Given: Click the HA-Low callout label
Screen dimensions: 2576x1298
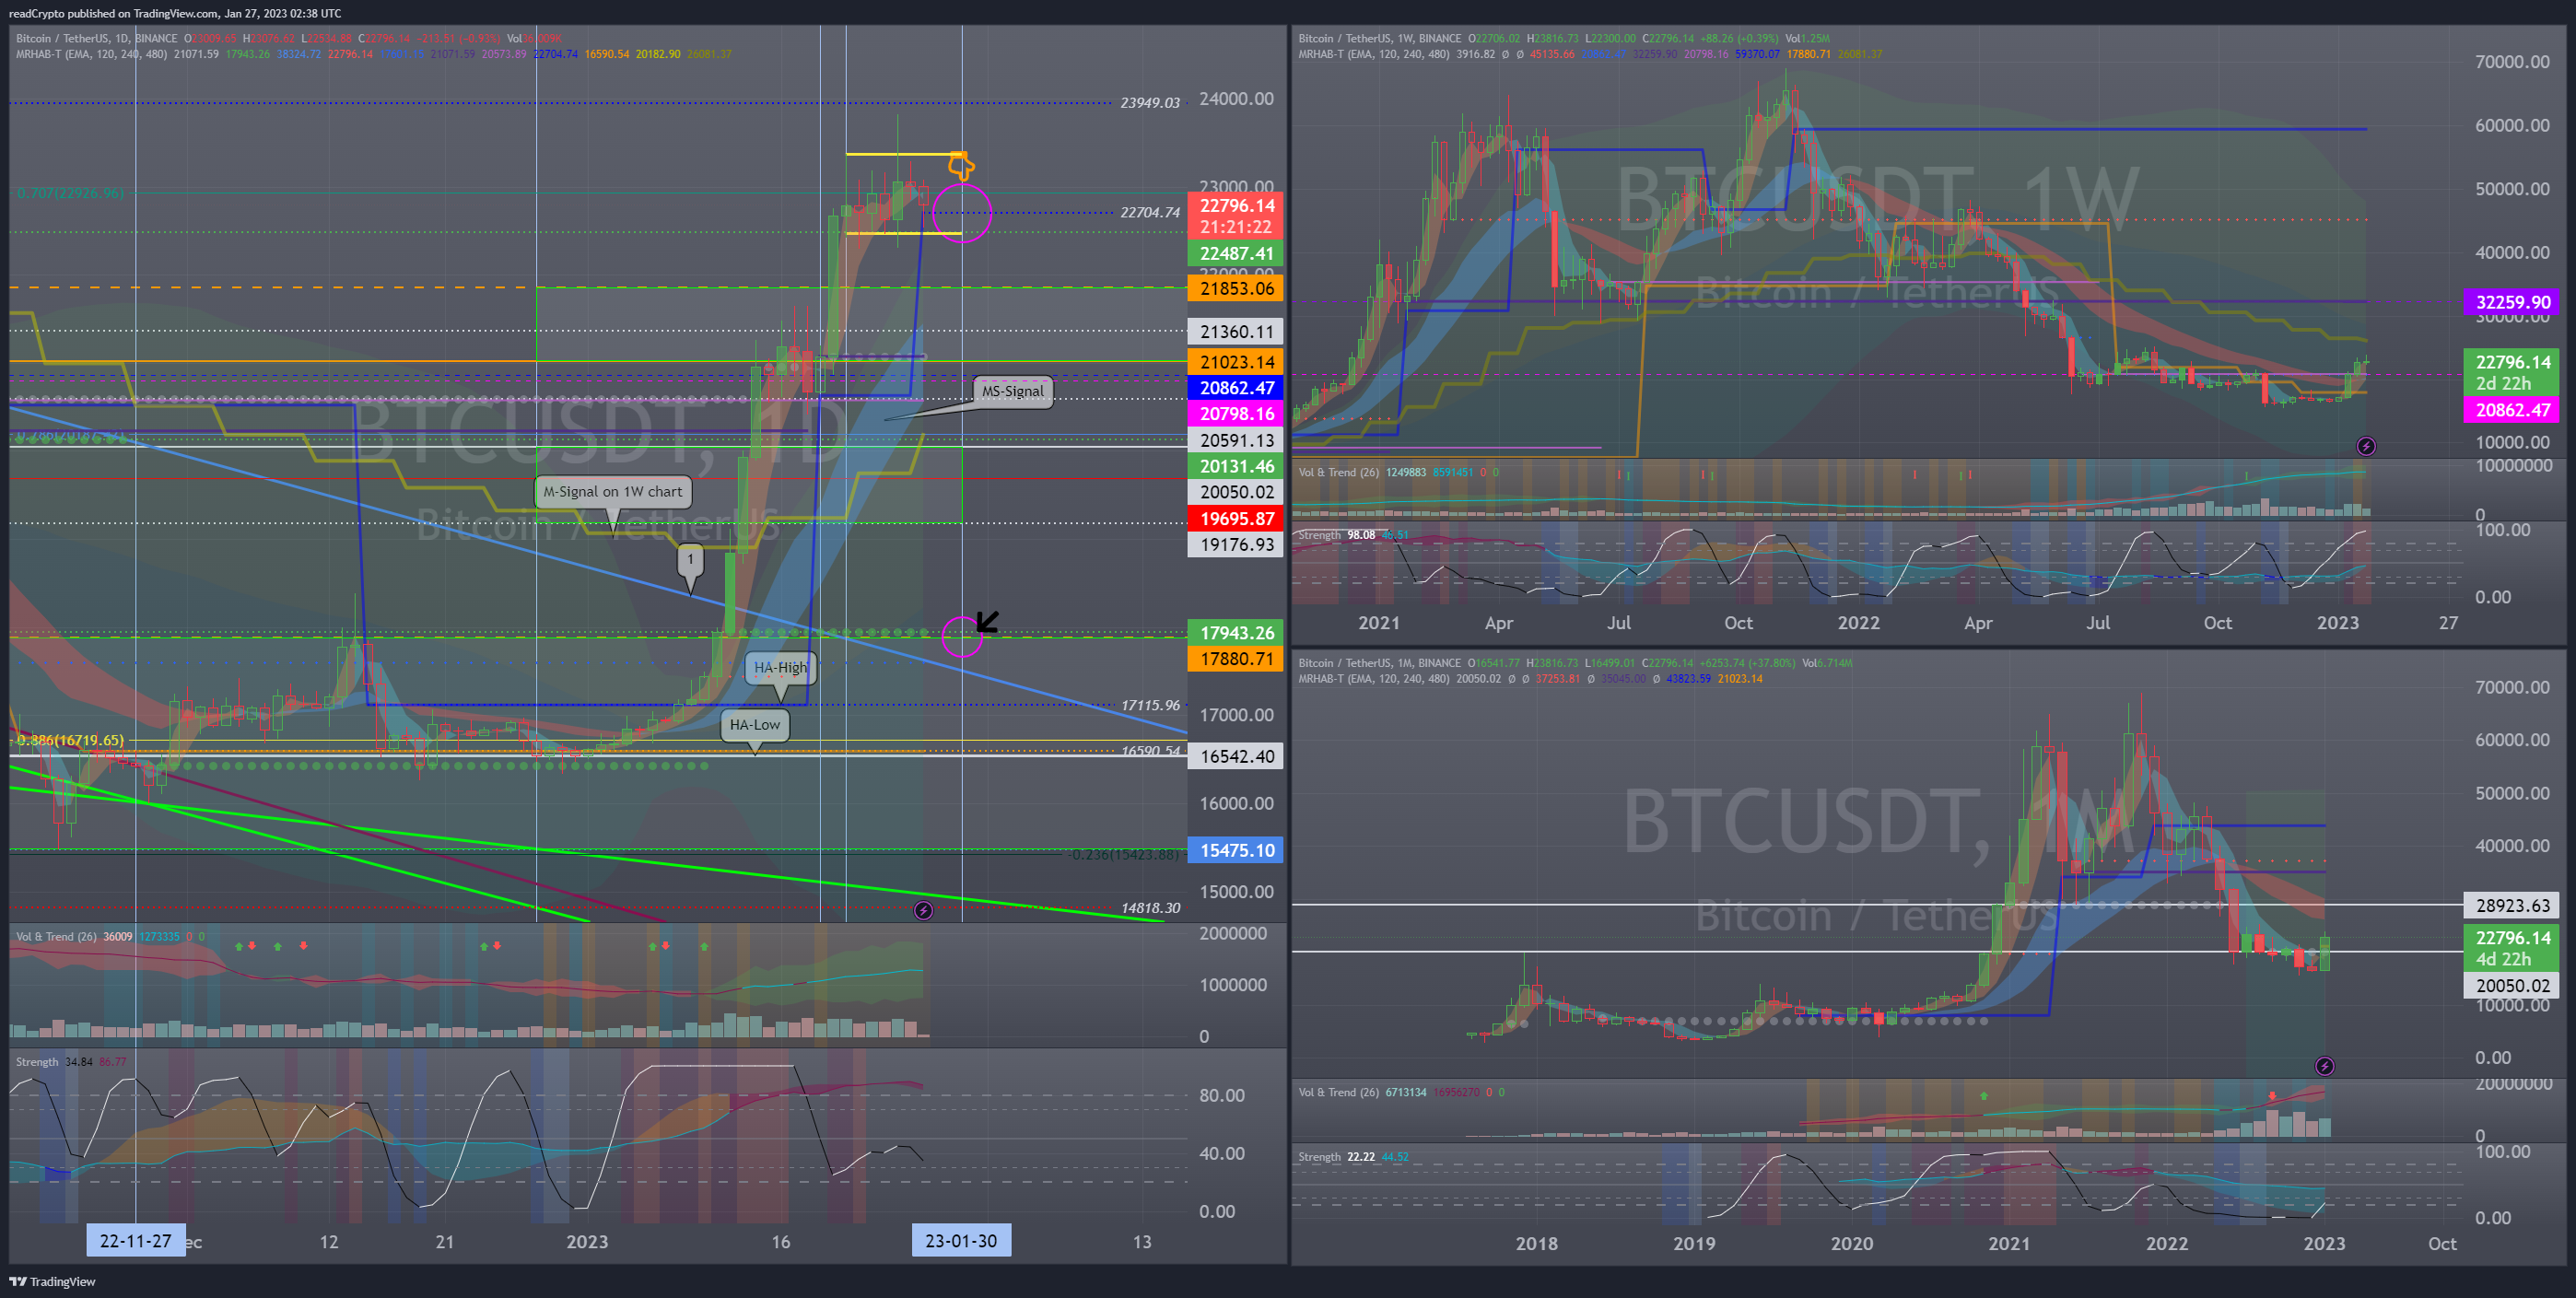Looking at the screenshot, I should 755,725.
